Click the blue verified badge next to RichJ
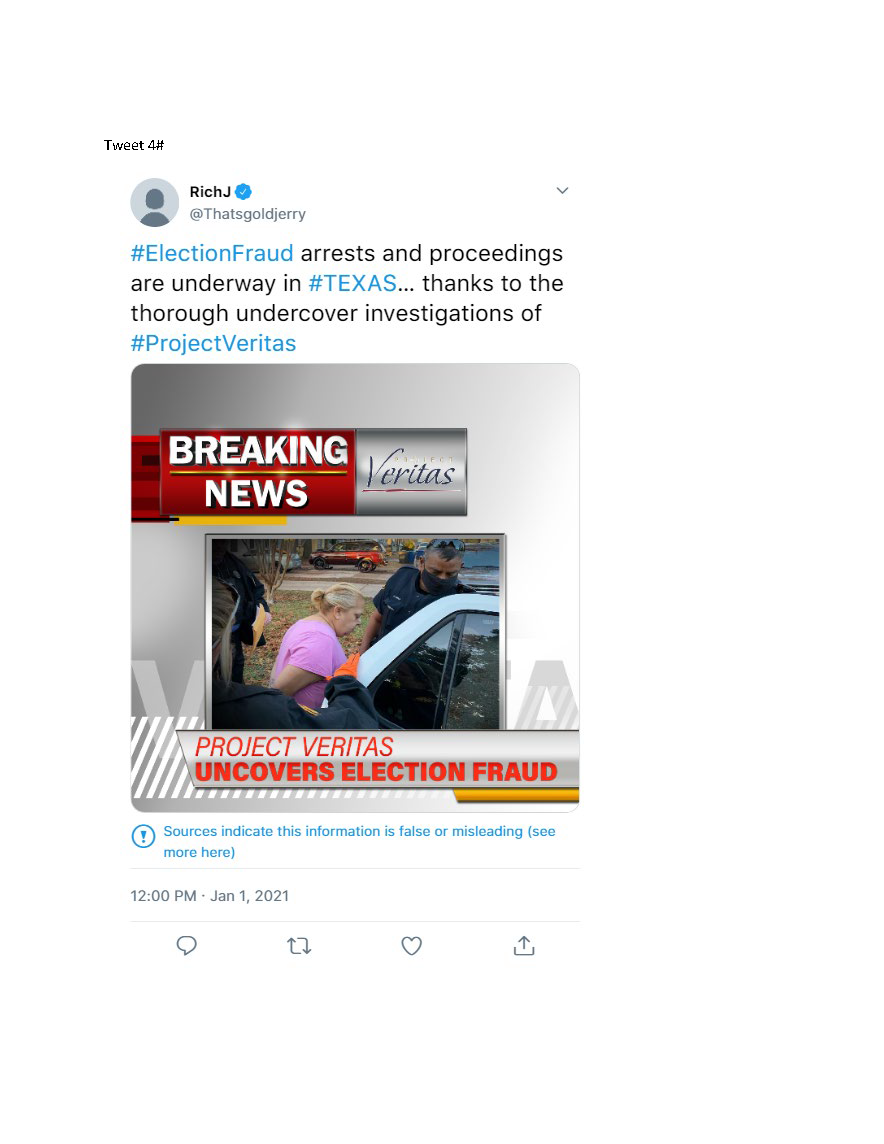Image resolution: width=884 pixels, height=1144 pixels. [244, 192]
